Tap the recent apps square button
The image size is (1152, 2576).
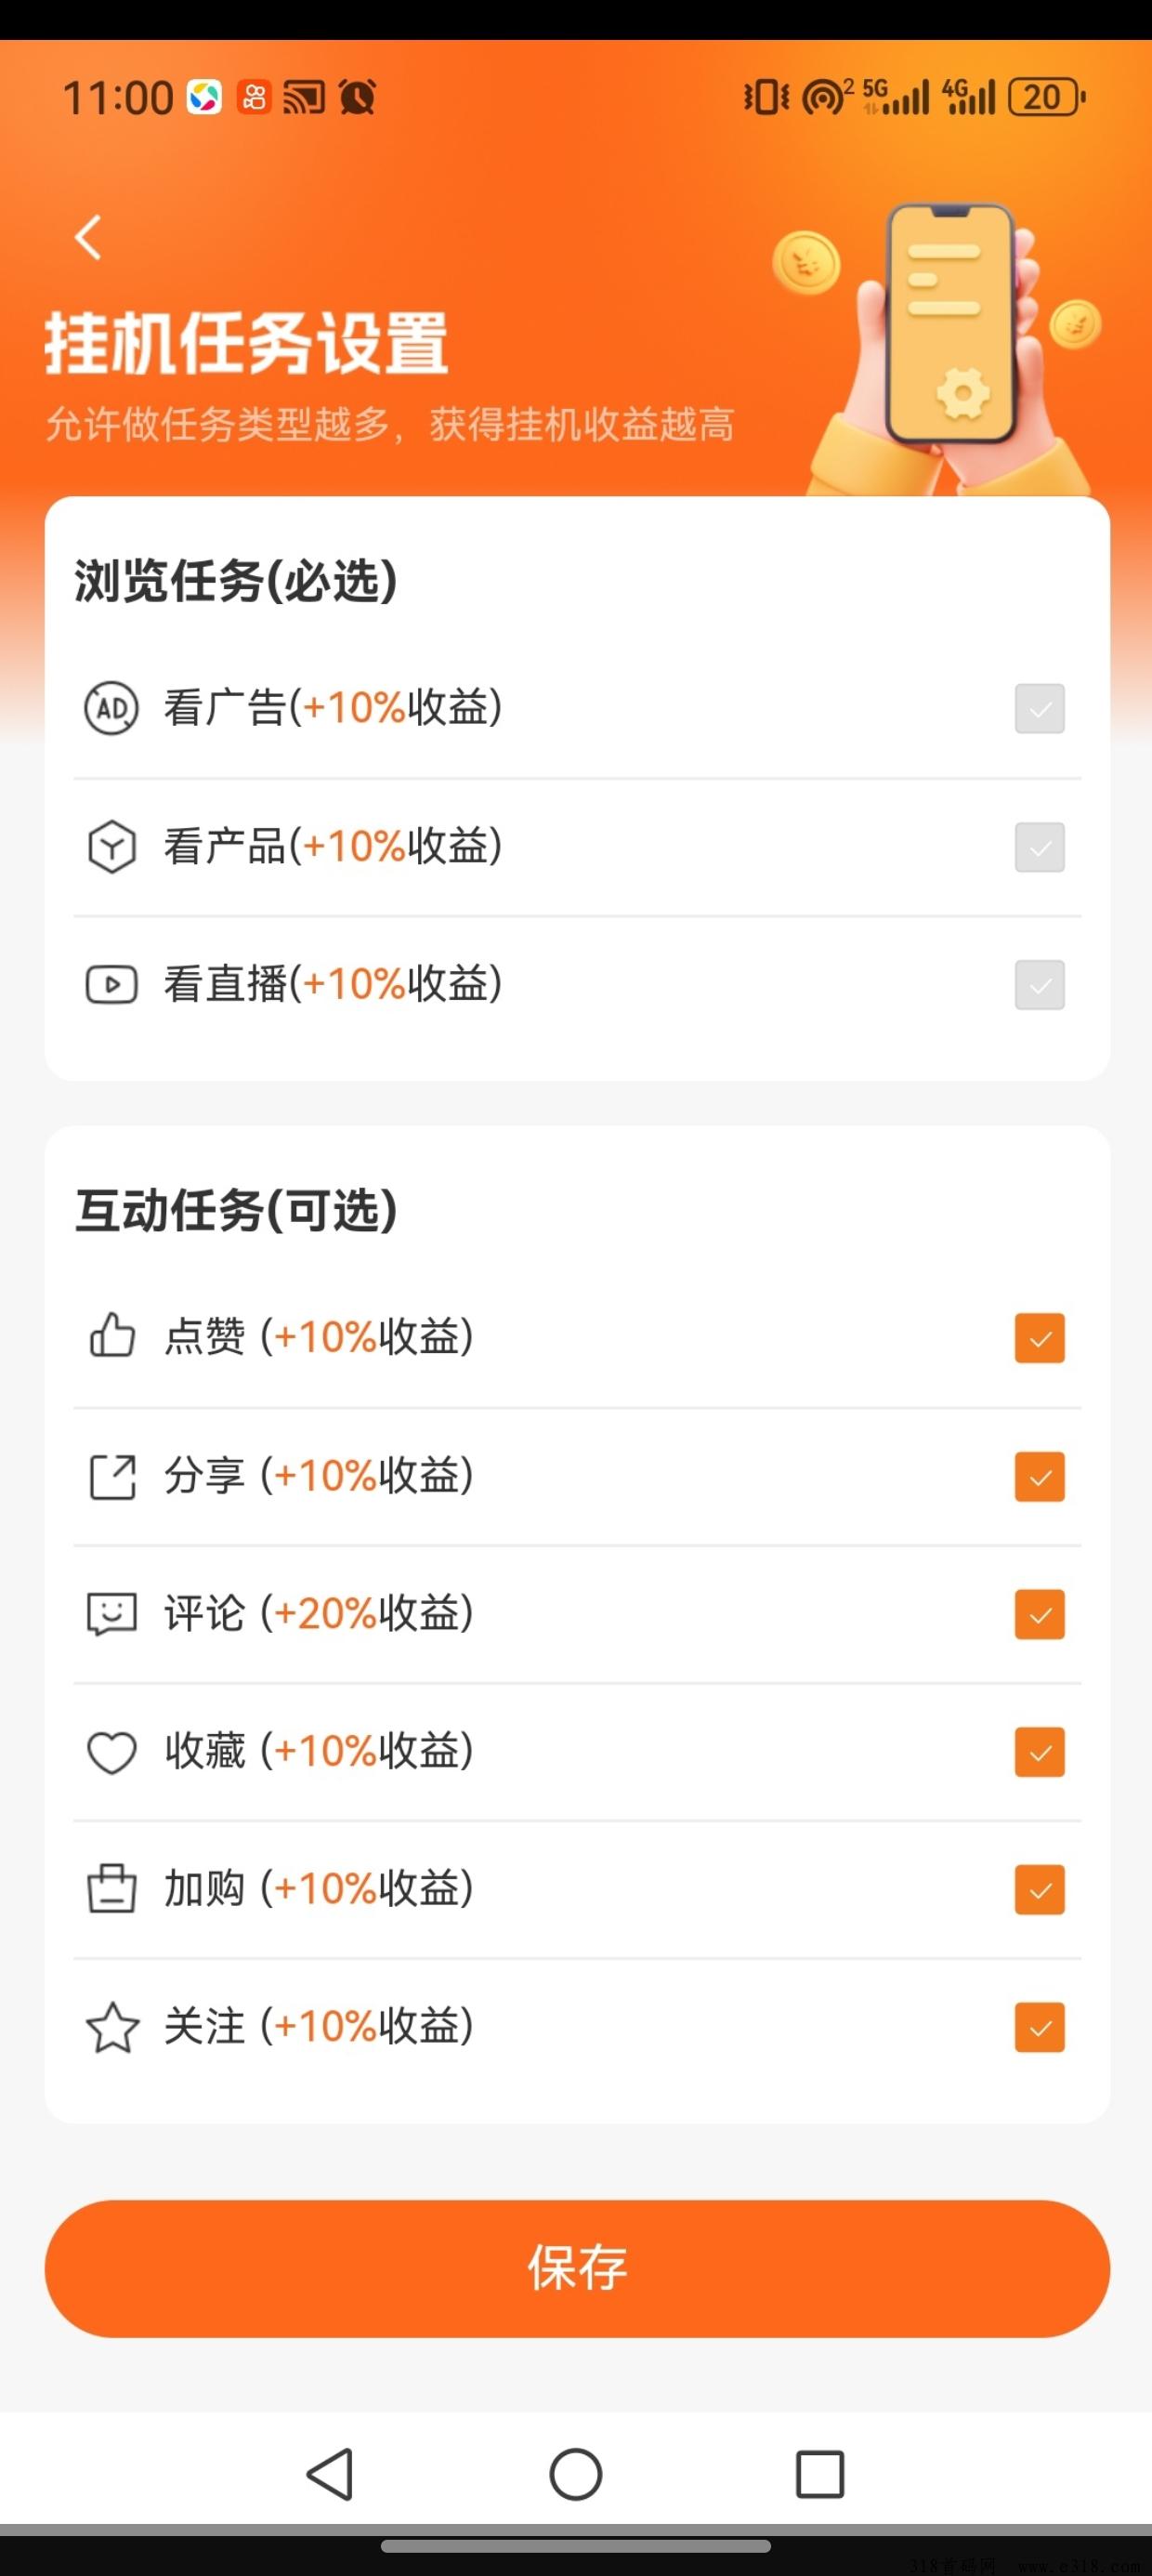[x=820, y=2474]
